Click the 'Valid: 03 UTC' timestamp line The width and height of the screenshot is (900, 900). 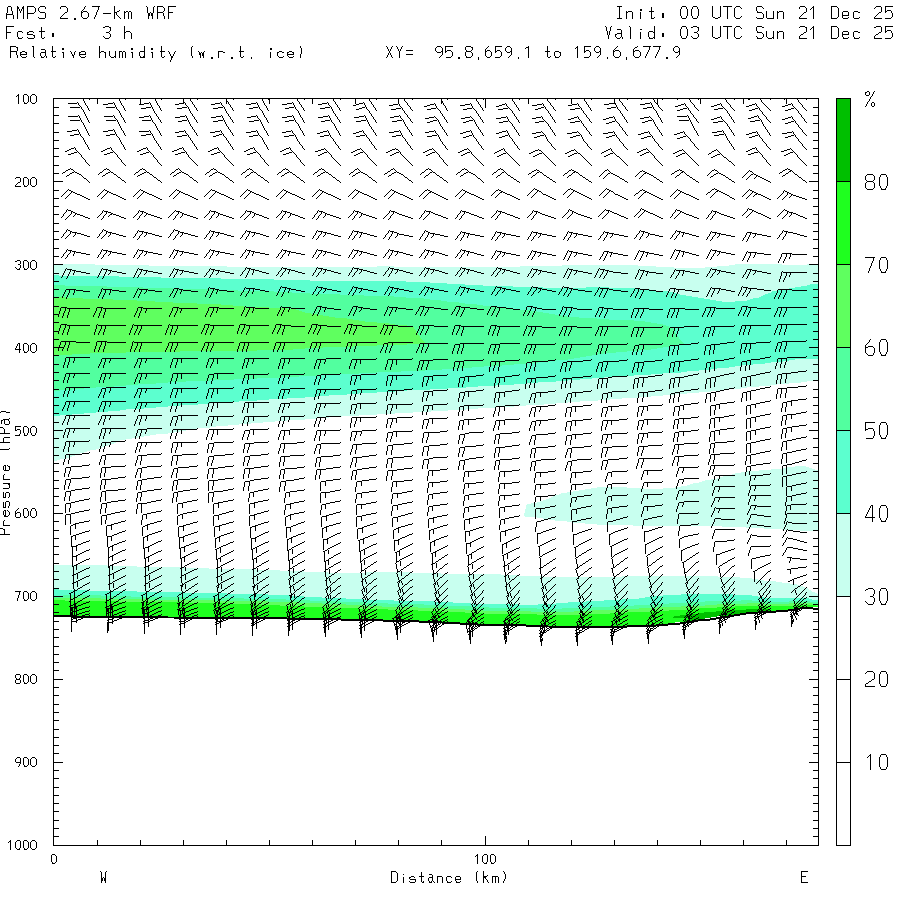[x=754, y=33]
